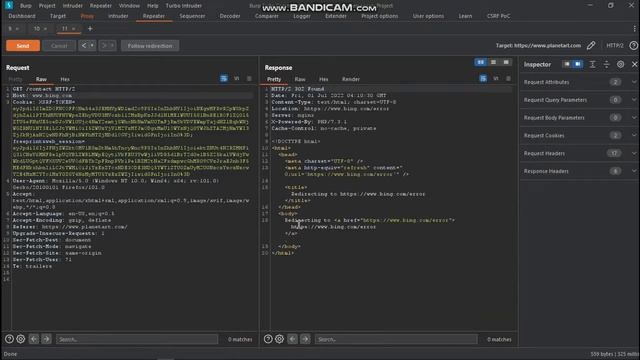The width and height of the screenshot is (640, 360).
Task: Open the Repeater tabs three-dot menu
Action: (x=634, y=29)
